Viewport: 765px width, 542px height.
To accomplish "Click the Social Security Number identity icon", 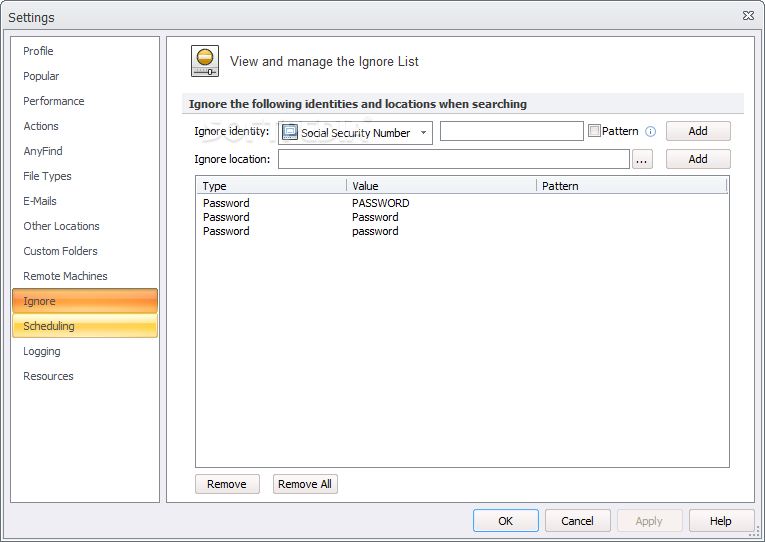I will (290, 132).
